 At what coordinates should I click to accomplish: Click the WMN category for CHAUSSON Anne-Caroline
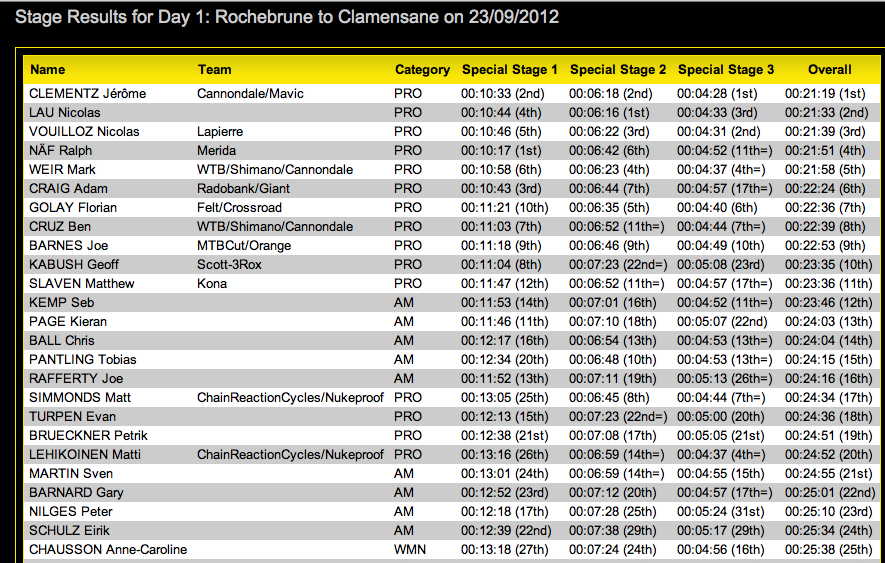click(410, 550)
